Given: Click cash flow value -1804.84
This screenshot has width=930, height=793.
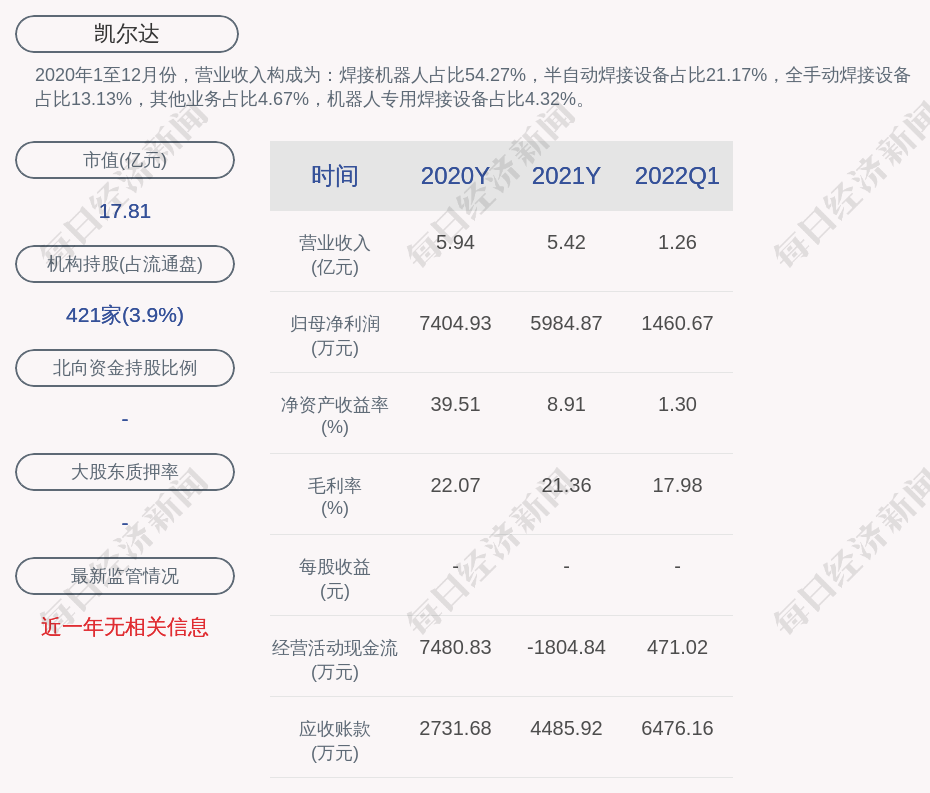Looking at the screenshot, I should pyautogui.click(x=566, y=647).
